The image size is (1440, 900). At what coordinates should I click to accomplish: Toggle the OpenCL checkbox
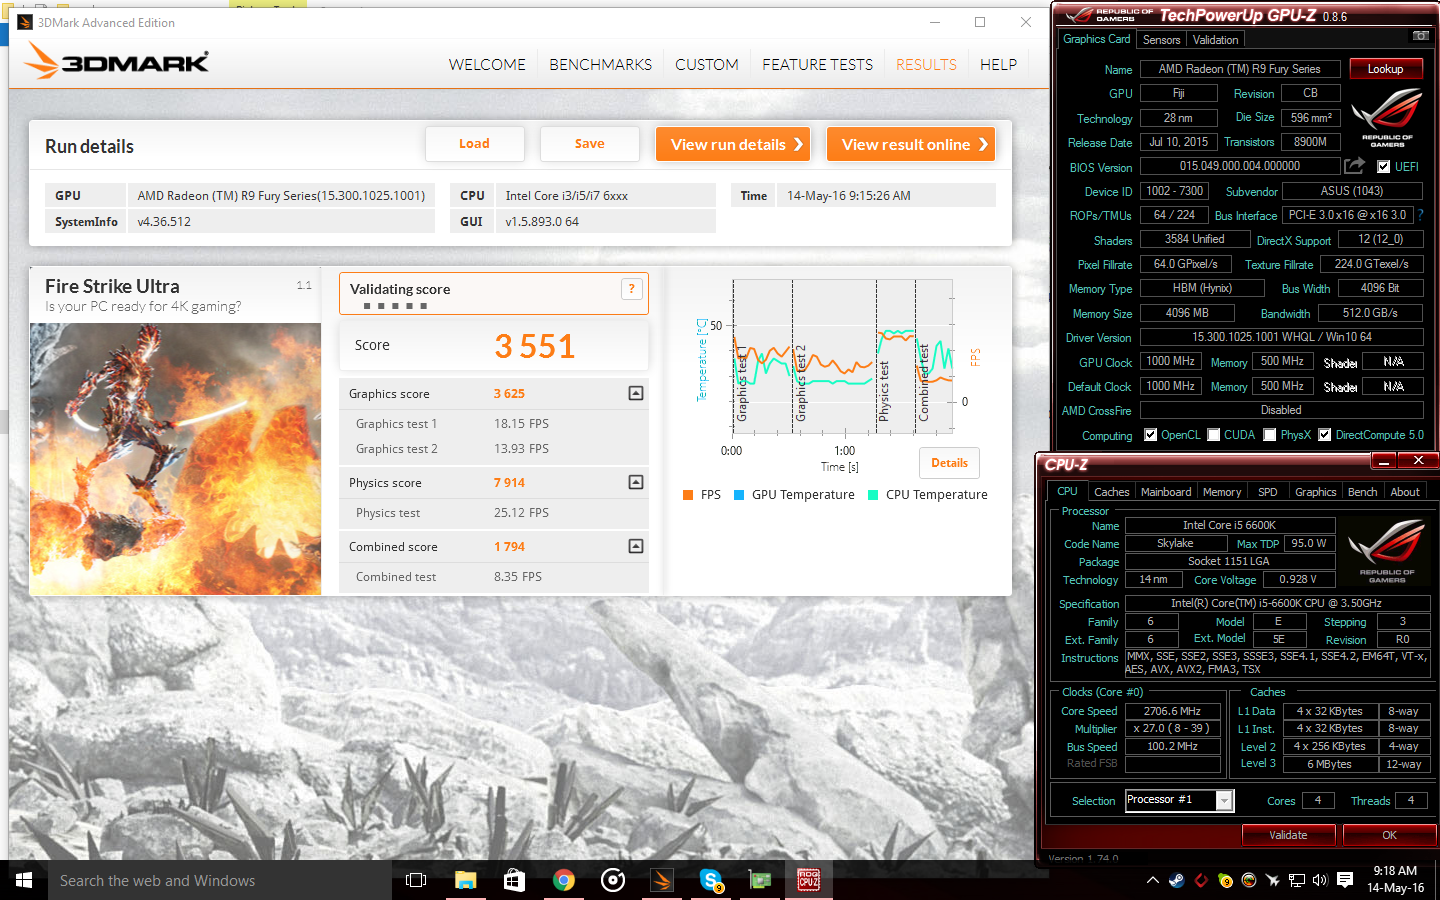1151,435
